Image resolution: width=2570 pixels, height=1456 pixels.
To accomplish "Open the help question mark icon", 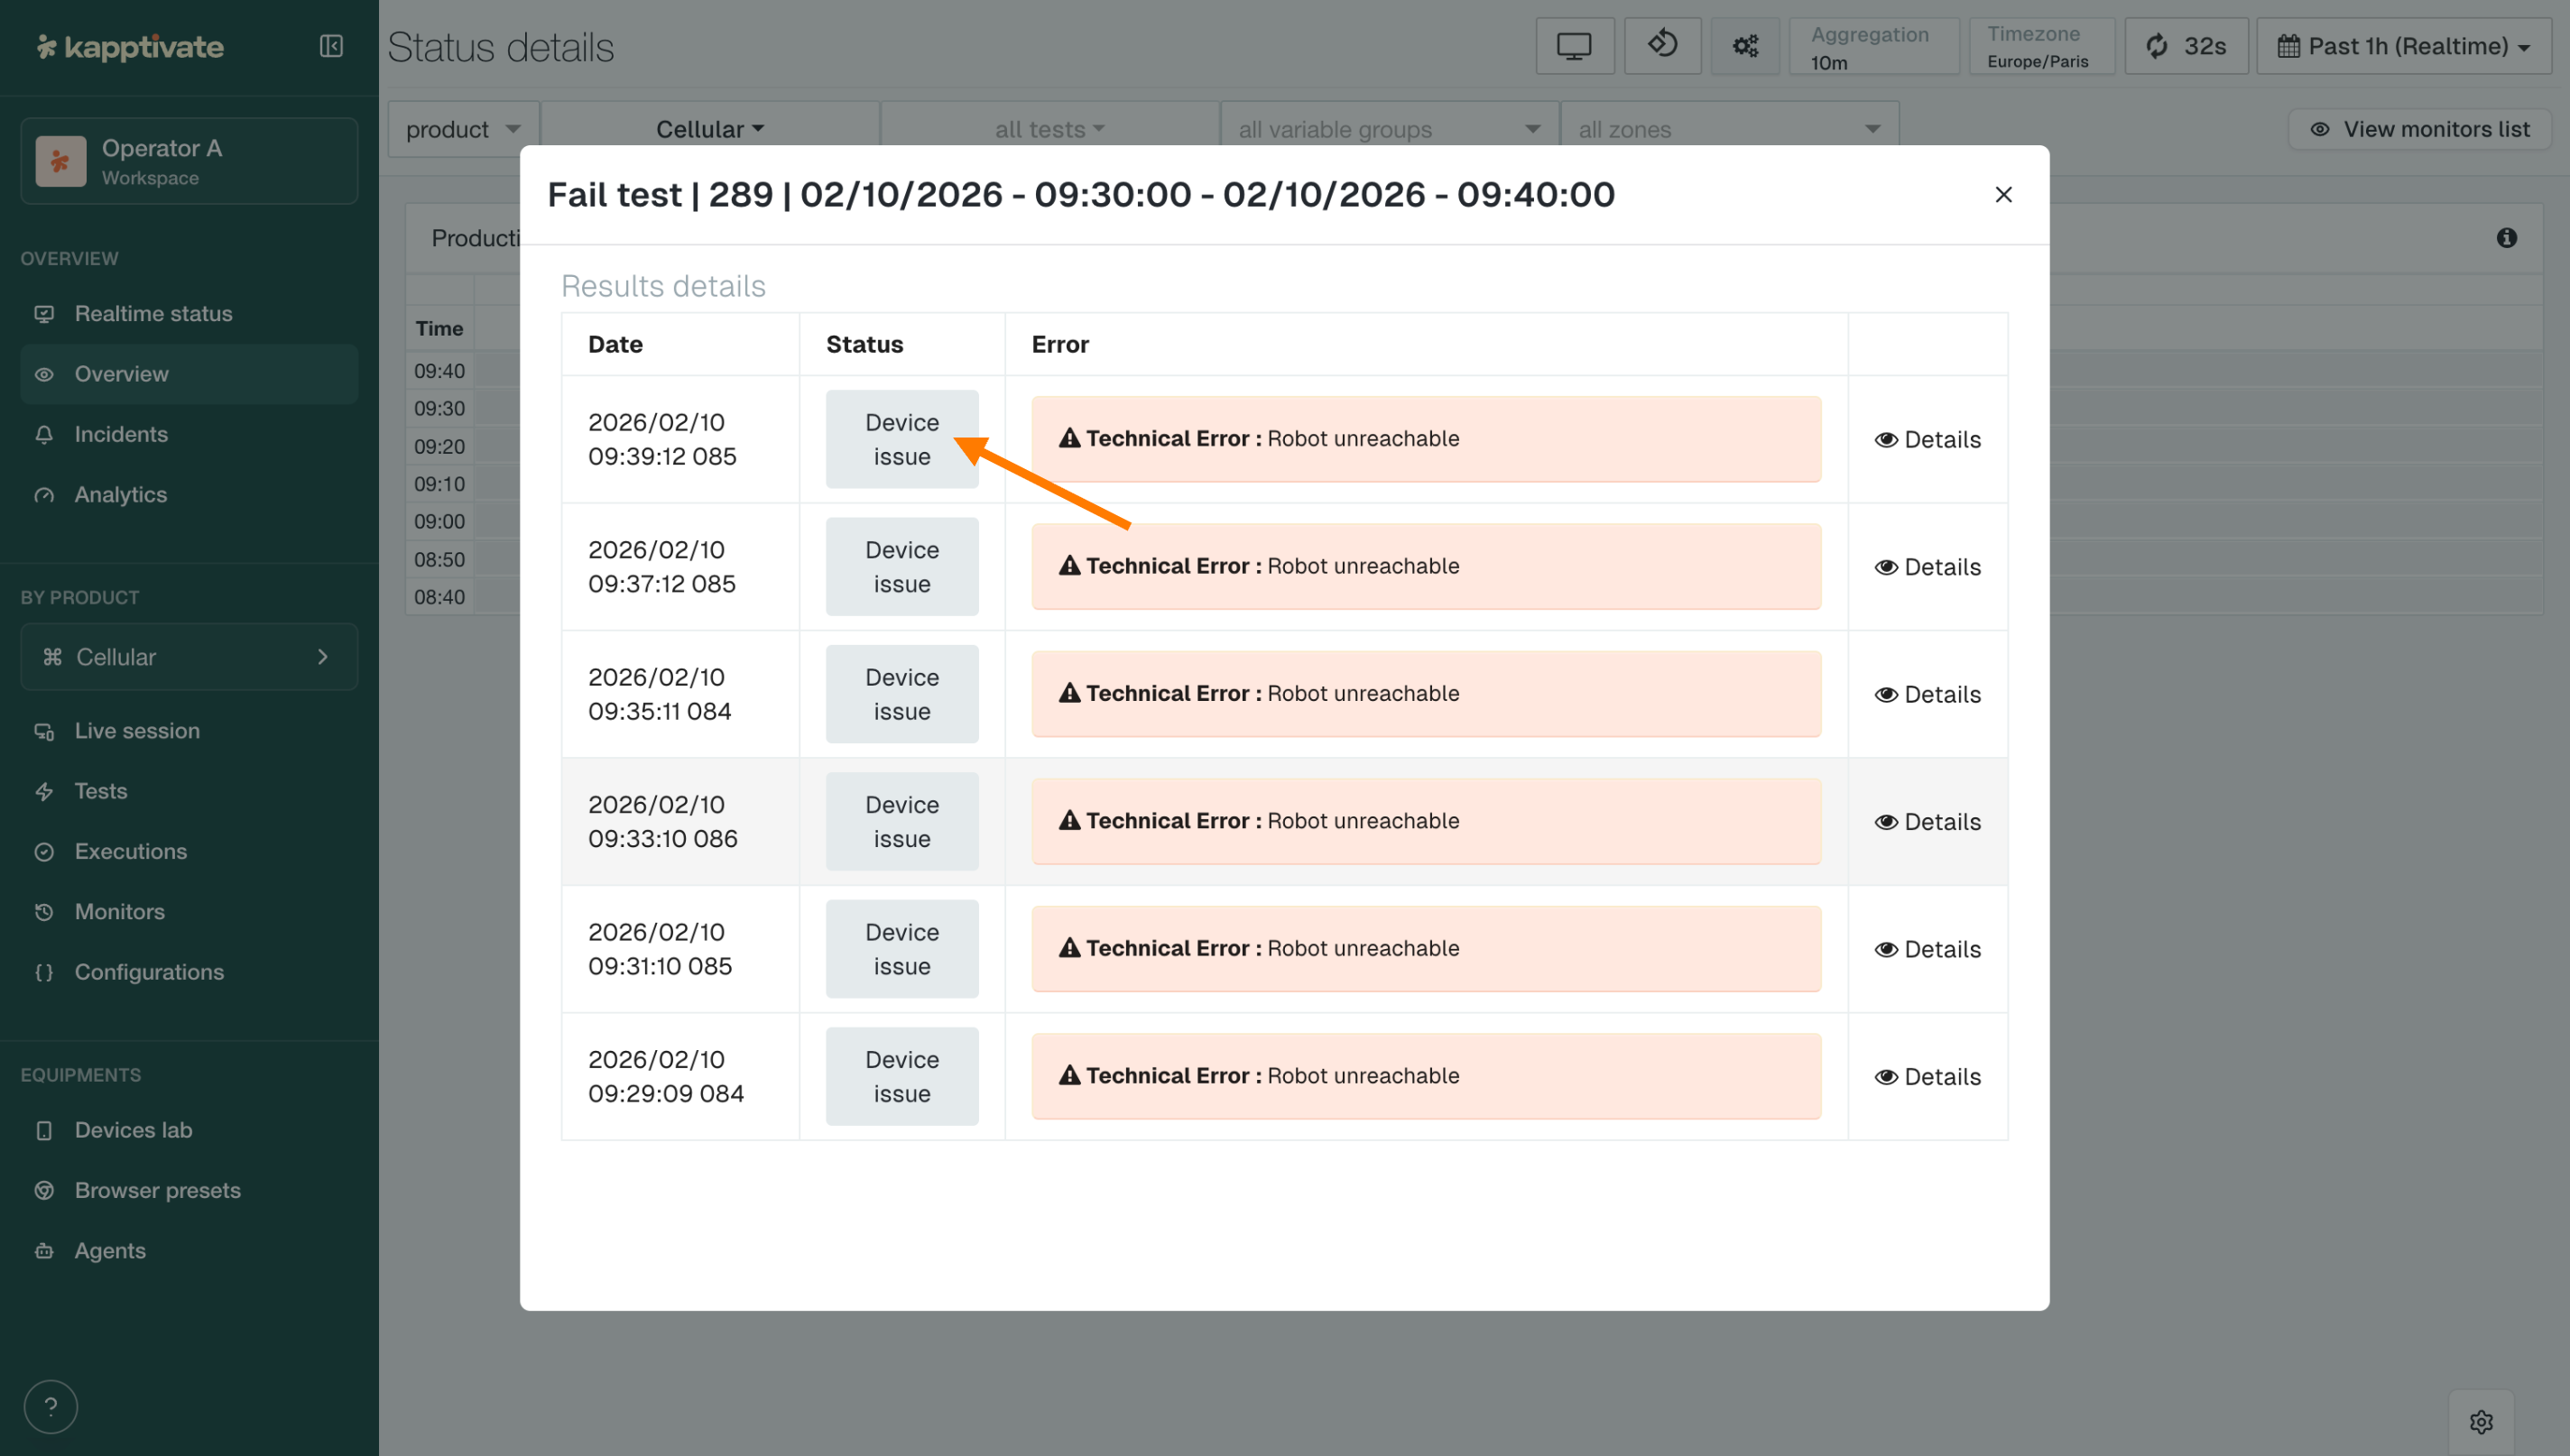I will (50, 1407).
